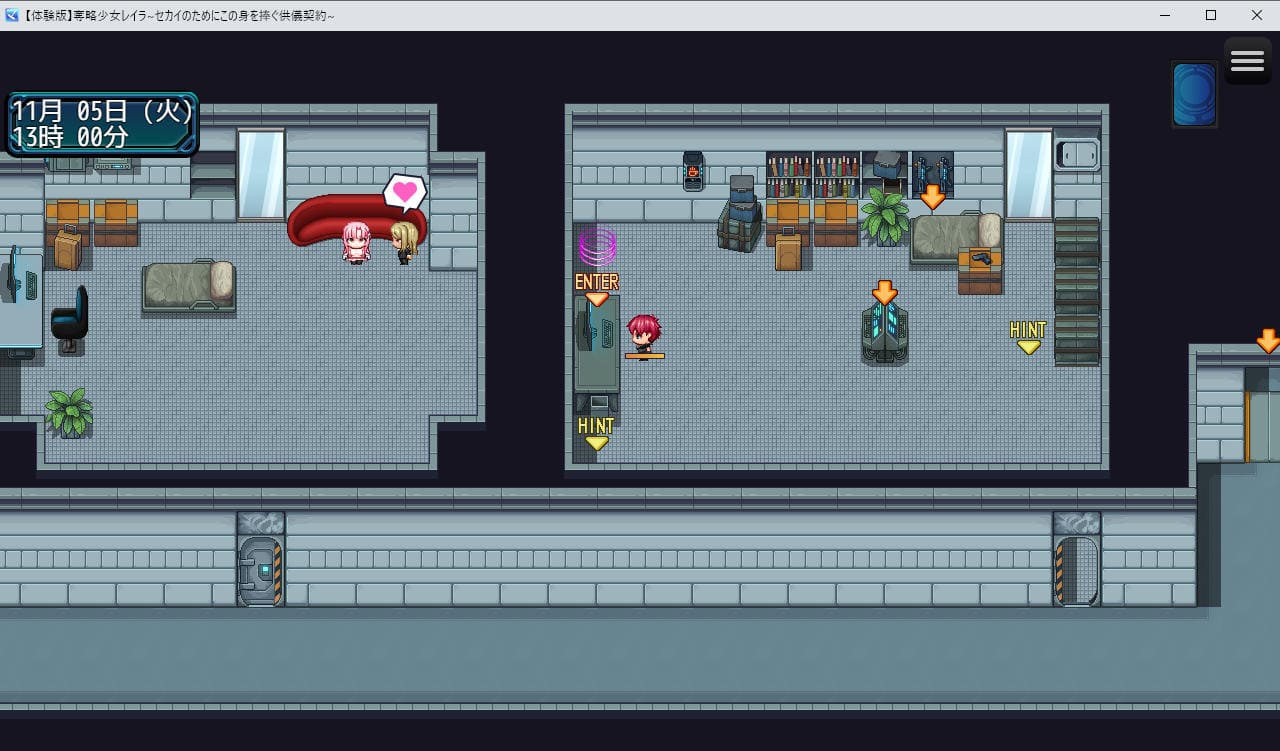The width and height of the screenshot is (1280, 751).
Task: Open the sealed corridor door with hazard stripes
Action: point(261,570)
